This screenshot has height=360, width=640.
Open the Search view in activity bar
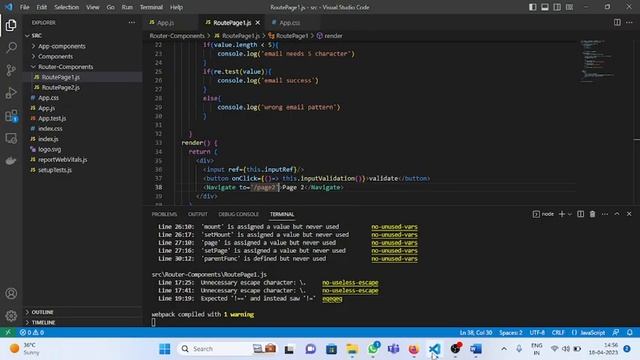click(11, 47)
